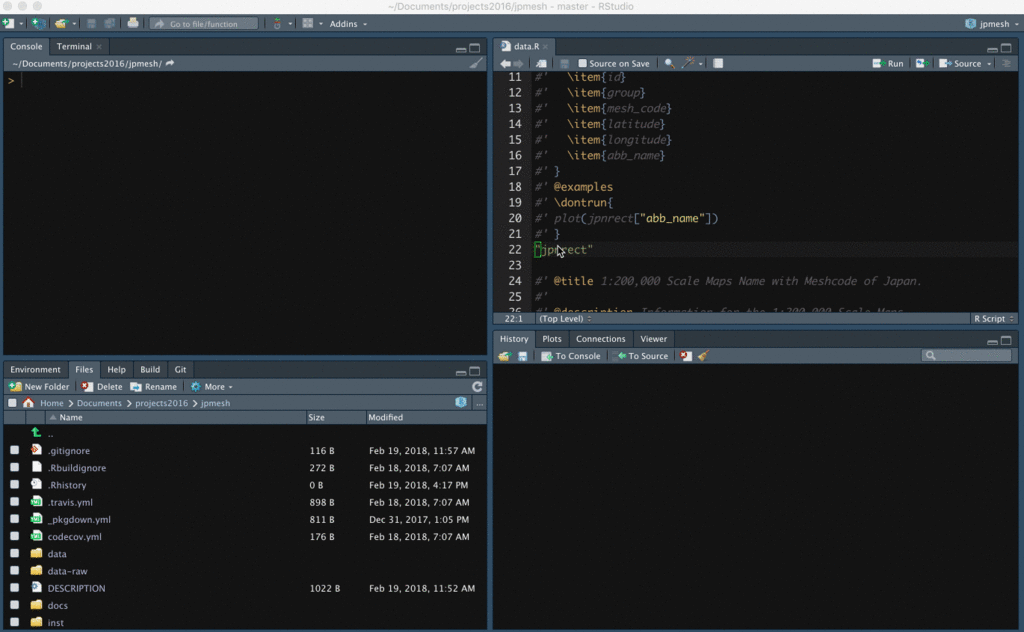The image size is (1024, 632).
Task: Click the version control Git toolbar icon
Action: coord(278,24)
